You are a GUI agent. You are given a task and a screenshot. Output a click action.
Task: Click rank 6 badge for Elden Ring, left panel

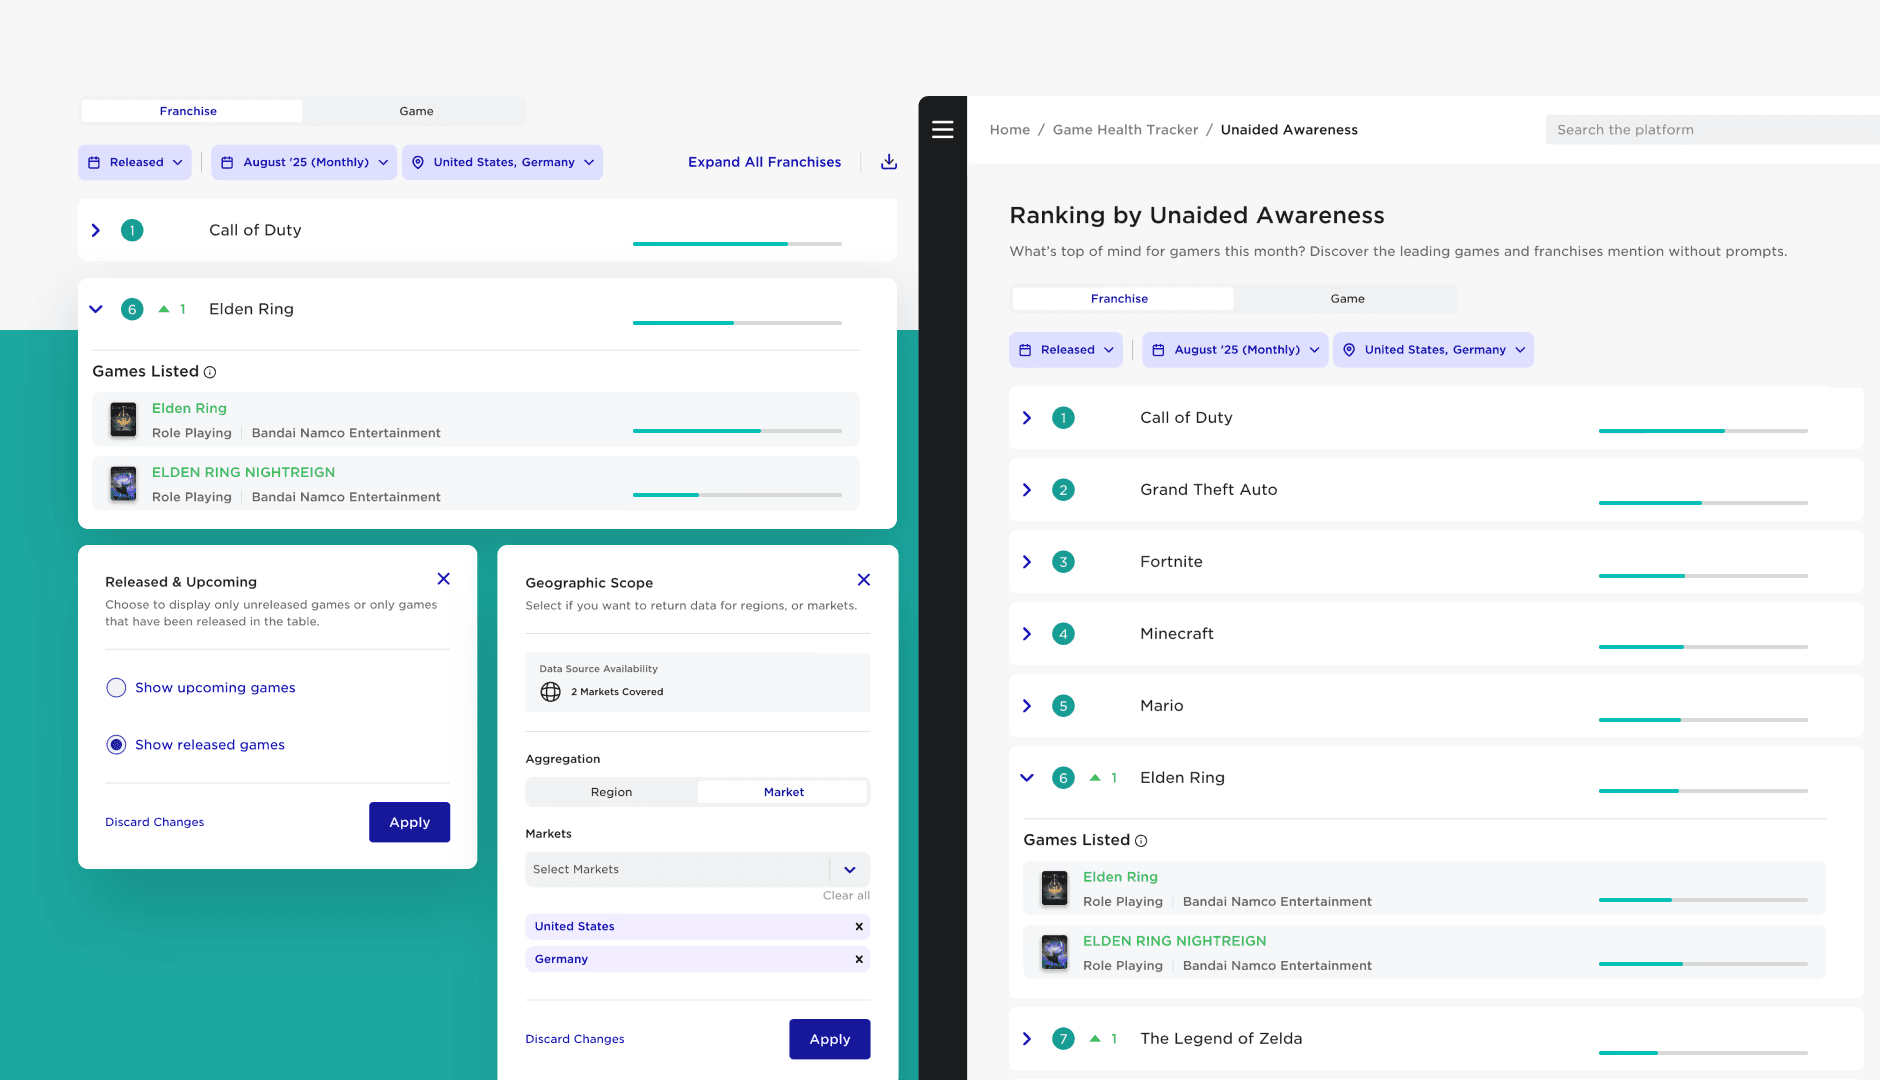(132, 309)
